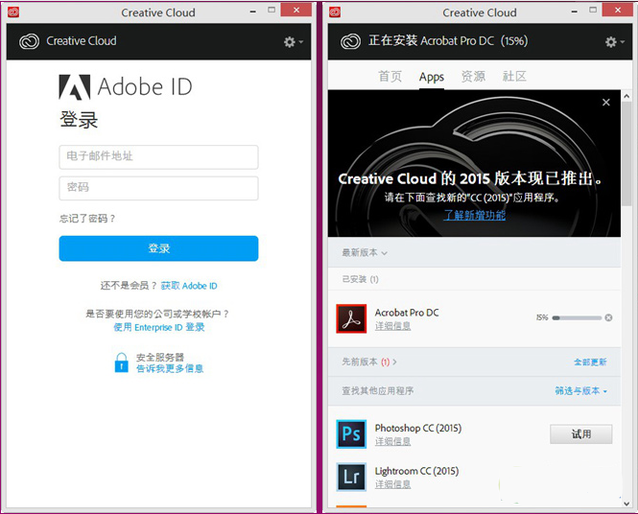Click the Lightroom CC app icon

click(351, 477)
